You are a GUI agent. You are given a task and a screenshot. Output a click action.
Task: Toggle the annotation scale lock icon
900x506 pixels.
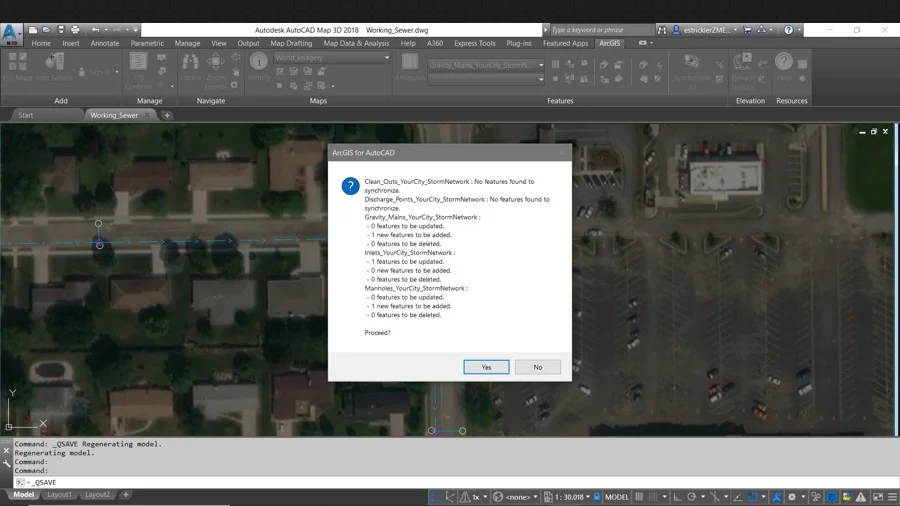coord(597,497)
